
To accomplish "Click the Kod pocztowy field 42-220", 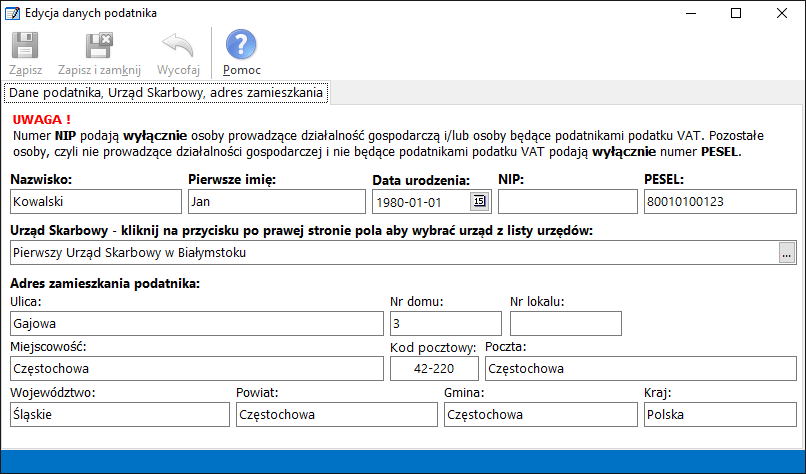I will pos(435,369).
